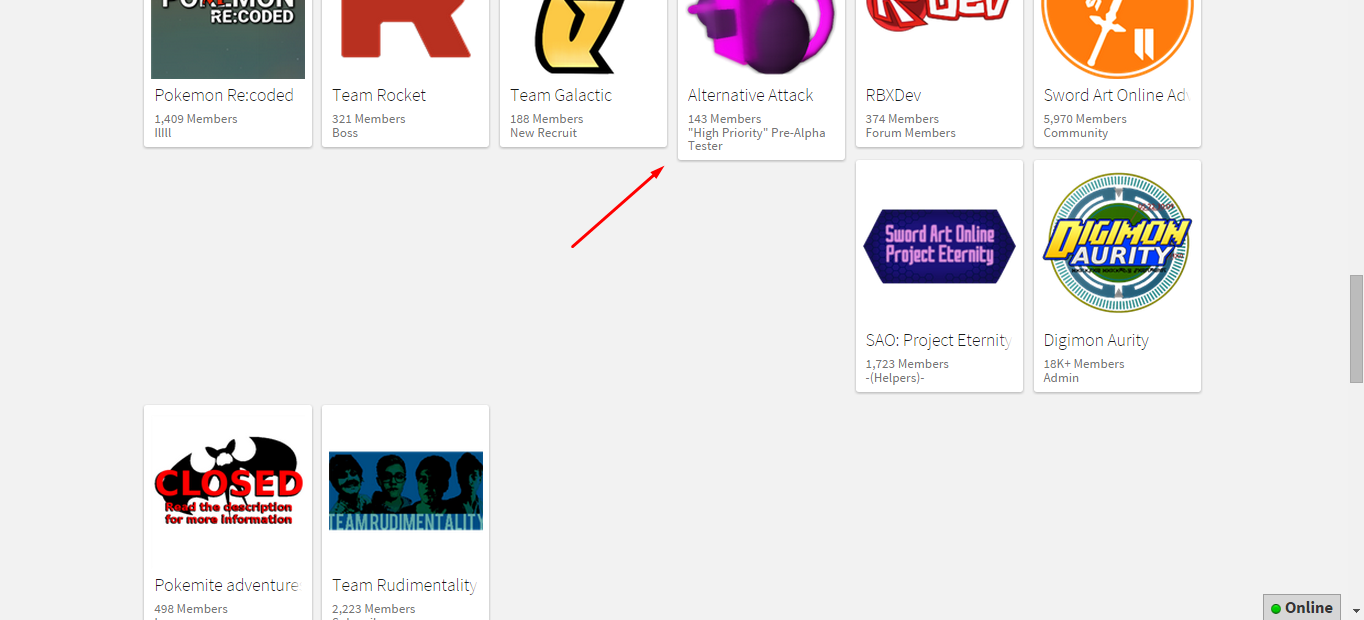
Task: Open the SAO: Project Eternity title
Action: (938, 340)
